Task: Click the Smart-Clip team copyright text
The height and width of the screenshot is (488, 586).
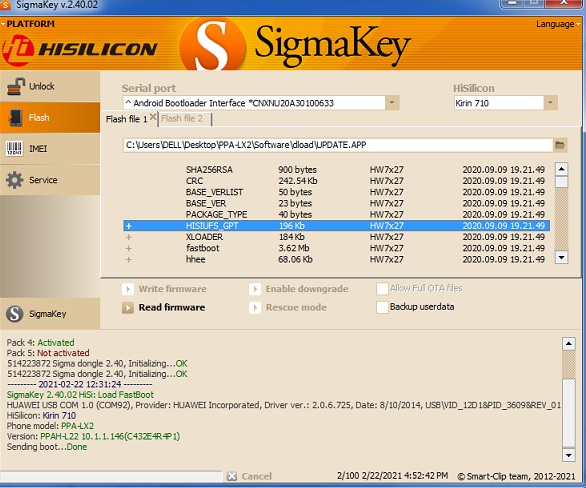Action: point(516,476)
